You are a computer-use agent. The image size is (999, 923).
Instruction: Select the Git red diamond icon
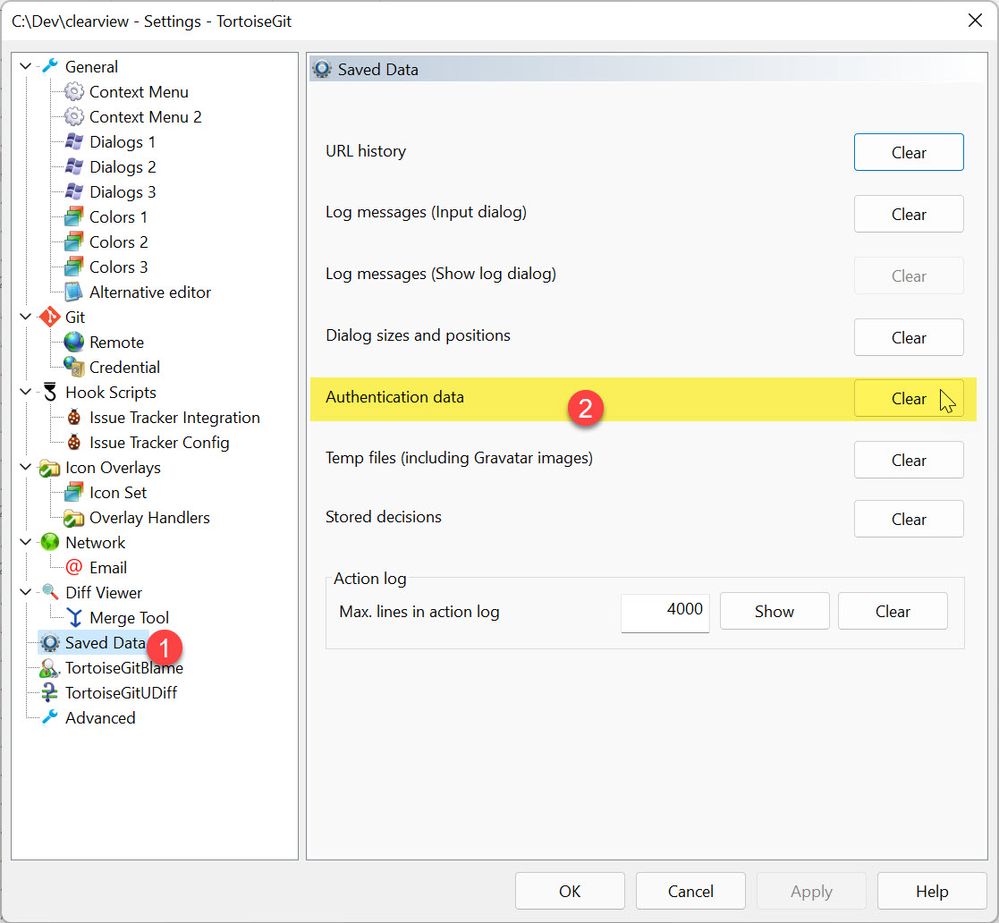click(x=50, y=317)
